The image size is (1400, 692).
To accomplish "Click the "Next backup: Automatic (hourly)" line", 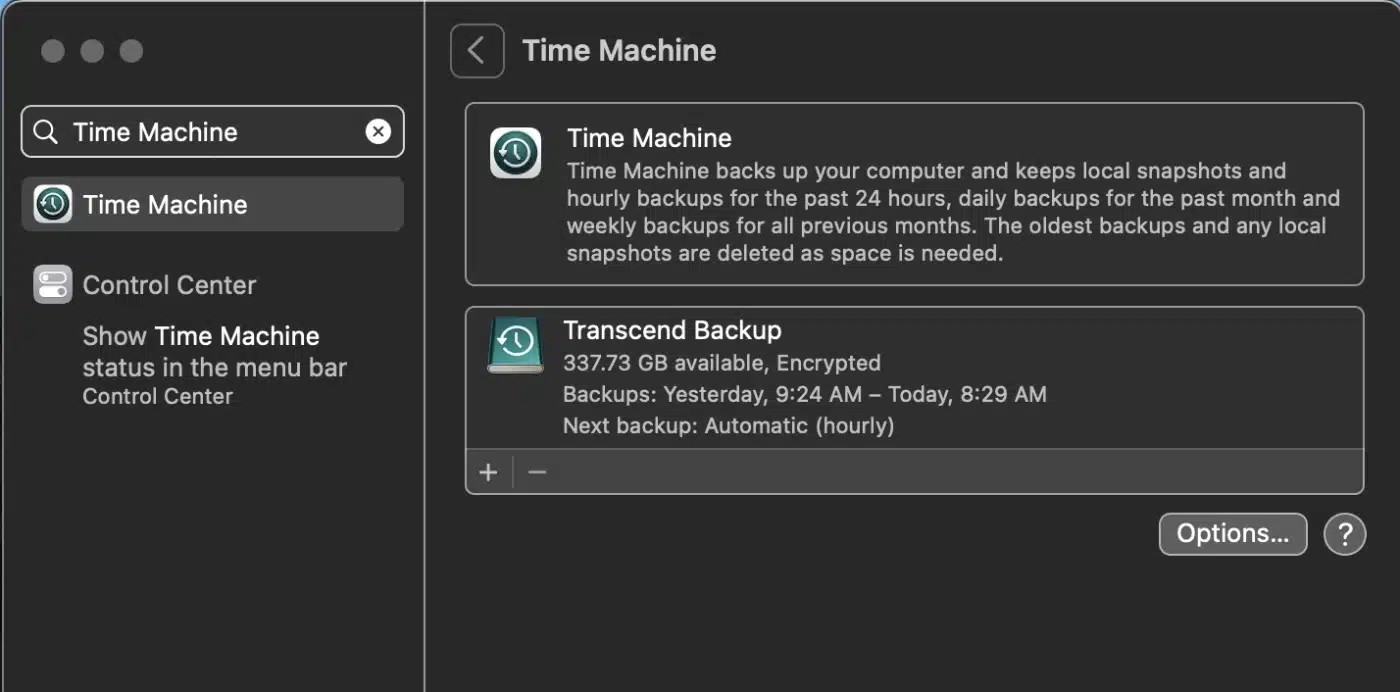I will tap(728, 426).
